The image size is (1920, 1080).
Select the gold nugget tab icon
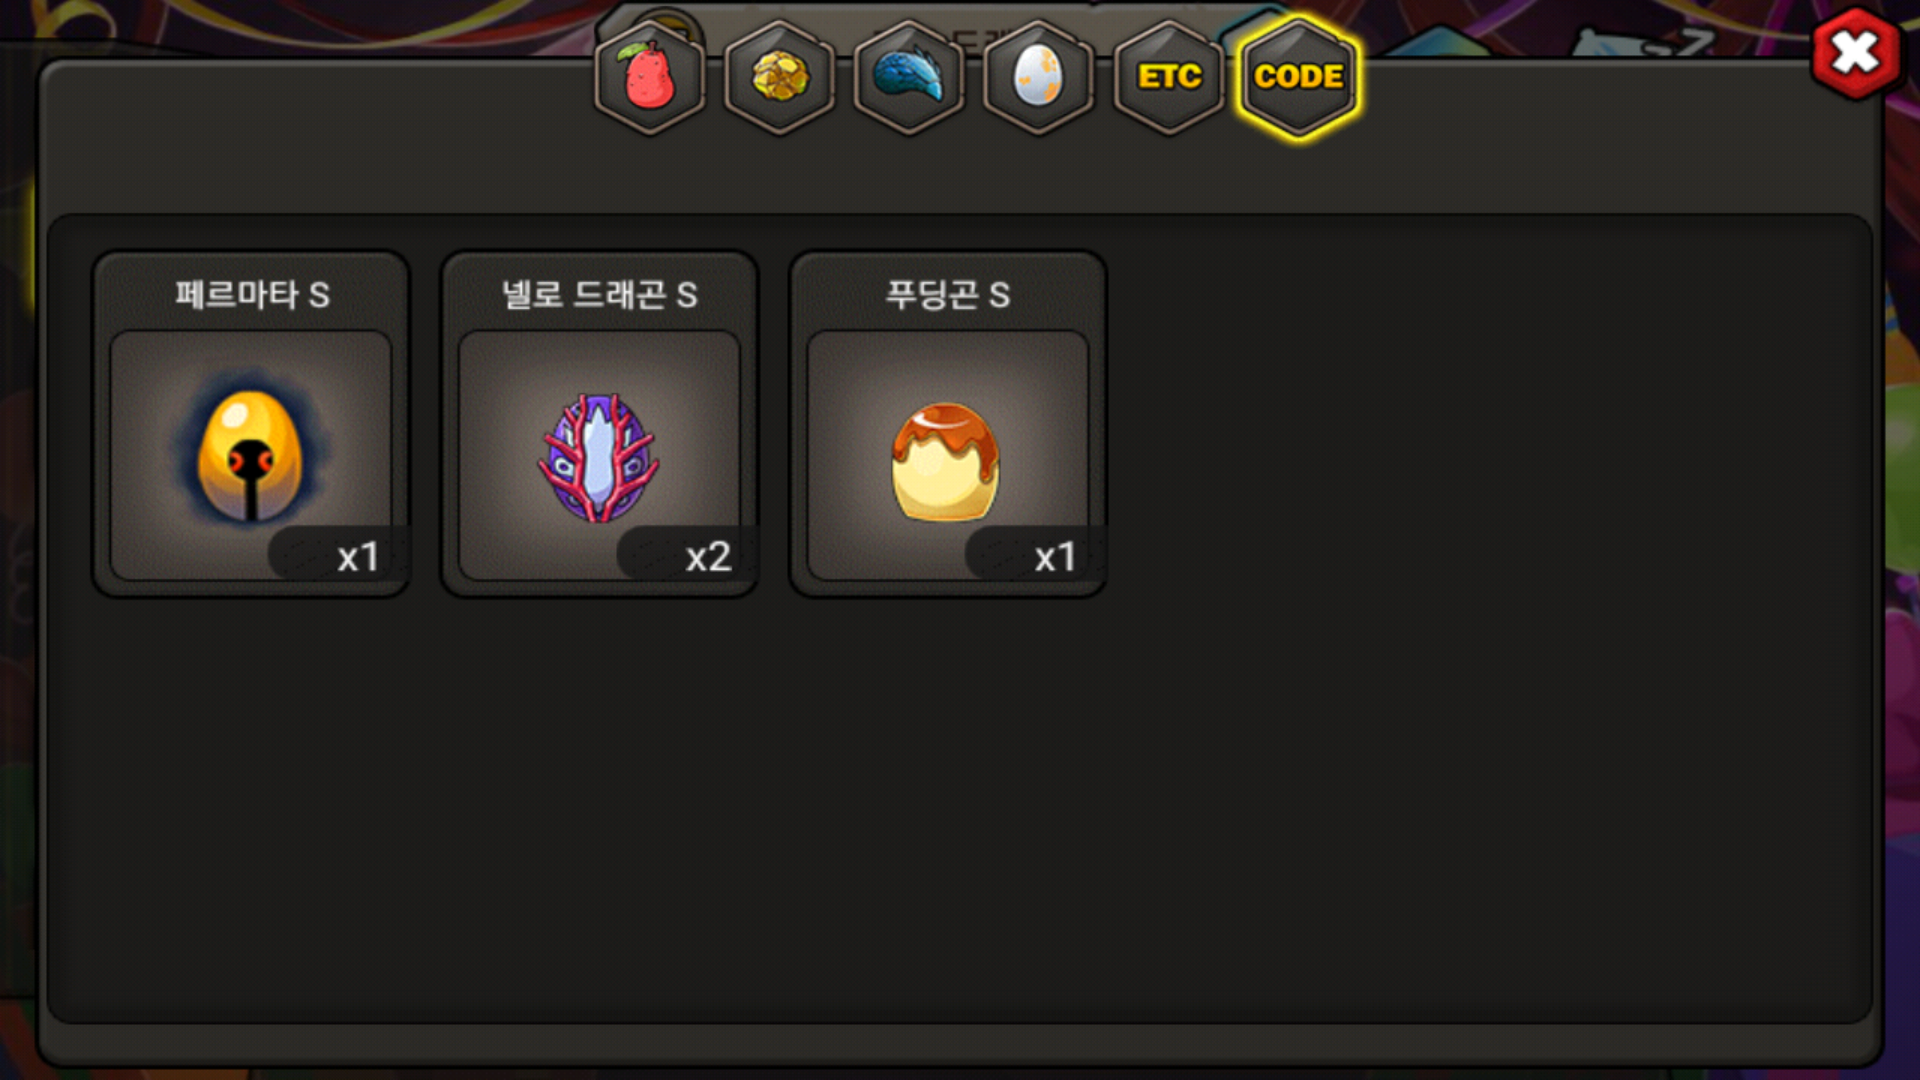pyautogui.click(x=780, y=77)
